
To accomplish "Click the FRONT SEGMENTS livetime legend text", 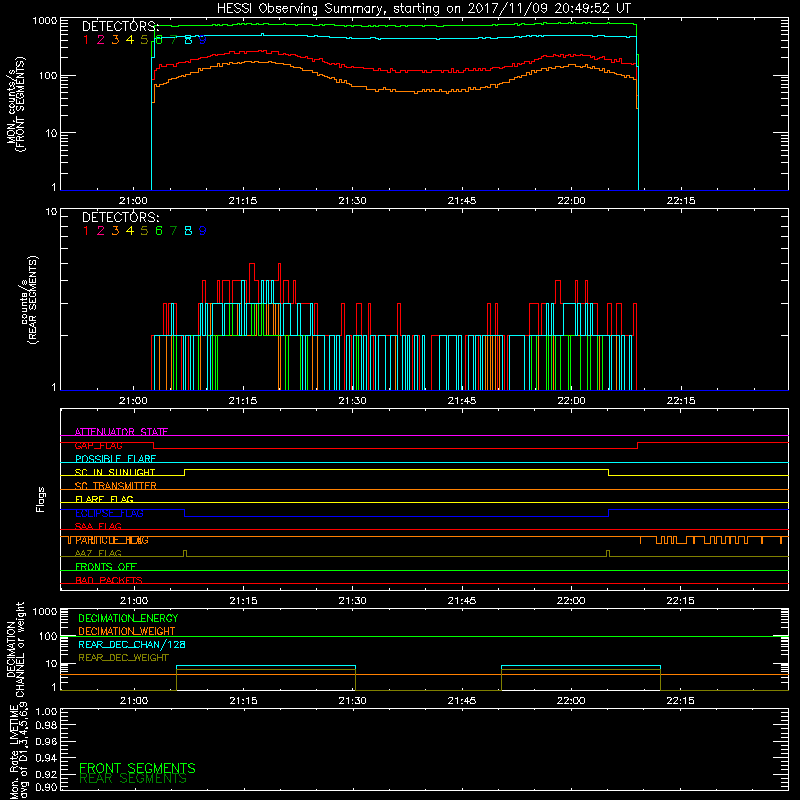I will pos(137,768).
